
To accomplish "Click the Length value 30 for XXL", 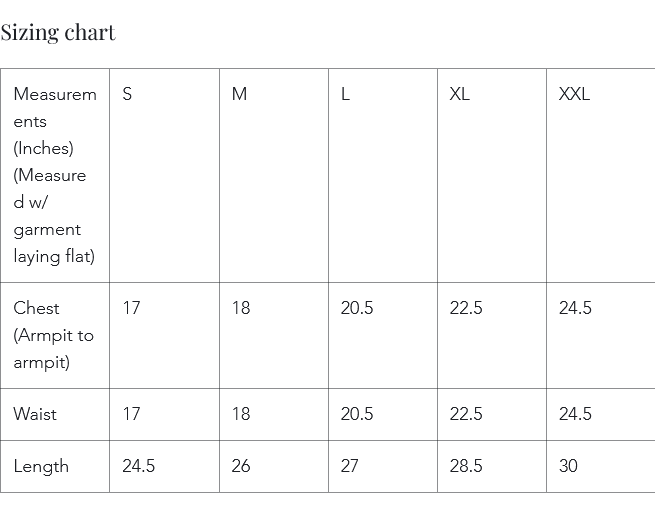I will (x=568, y=466).
